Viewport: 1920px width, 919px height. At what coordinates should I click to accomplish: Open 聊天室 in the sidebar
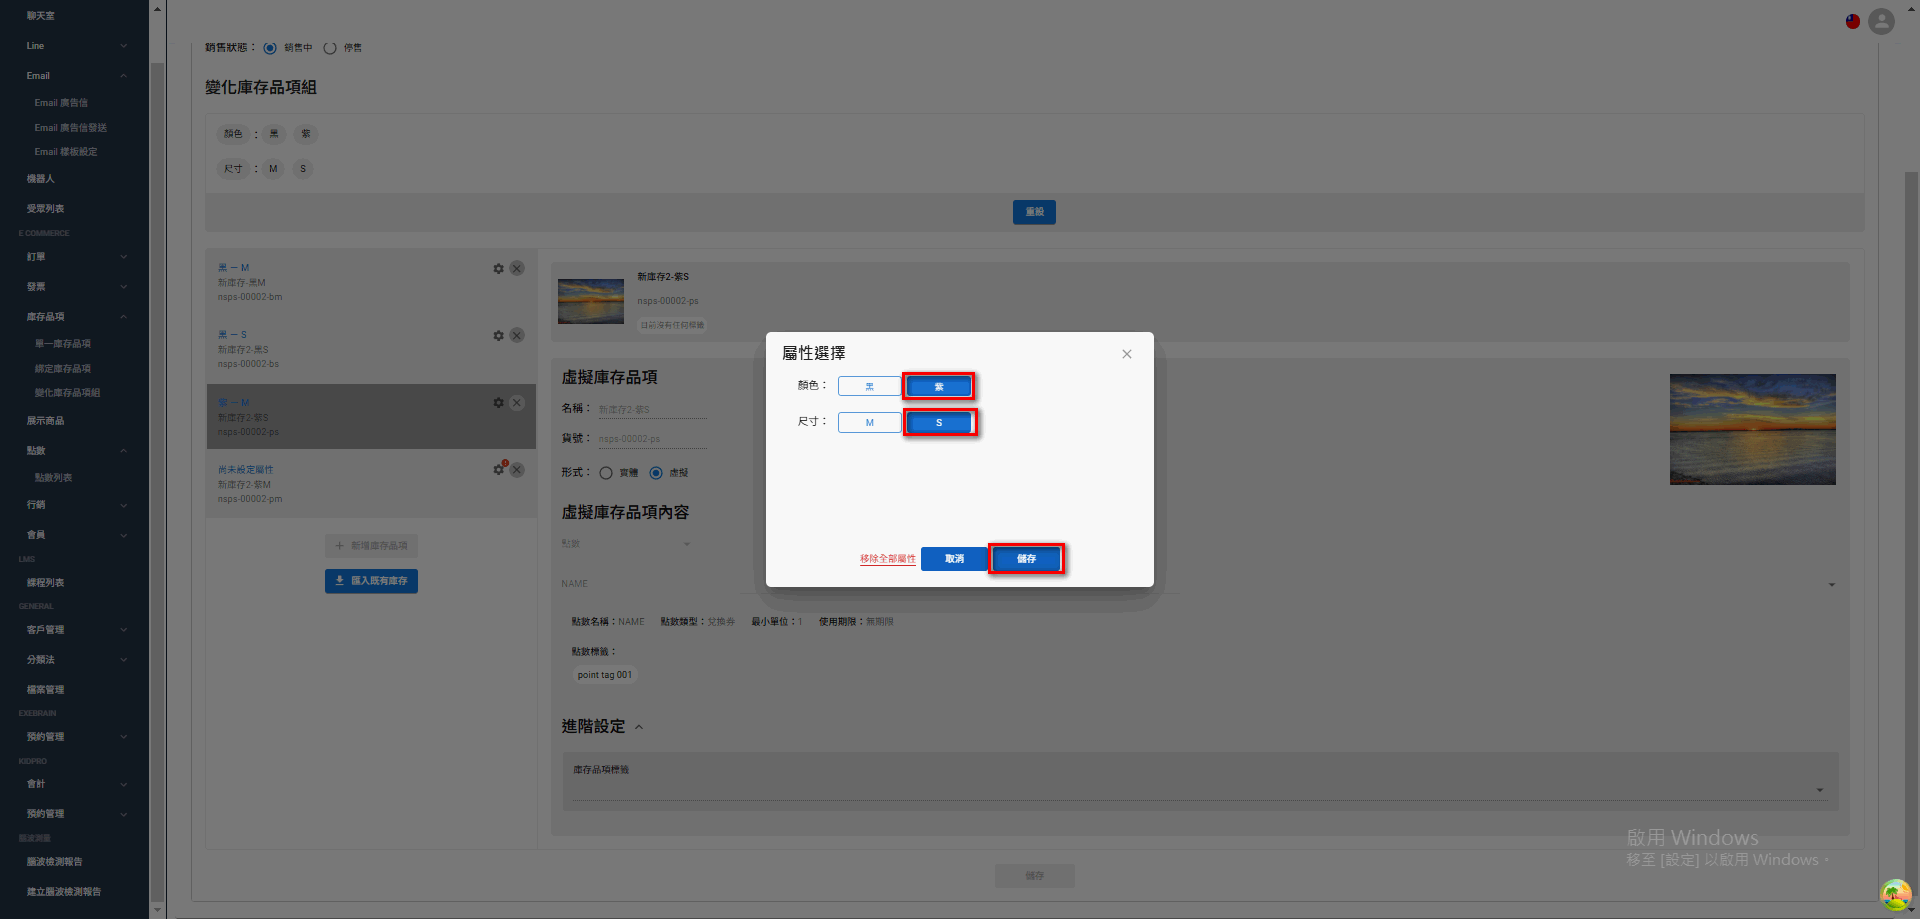click(41, 16)
